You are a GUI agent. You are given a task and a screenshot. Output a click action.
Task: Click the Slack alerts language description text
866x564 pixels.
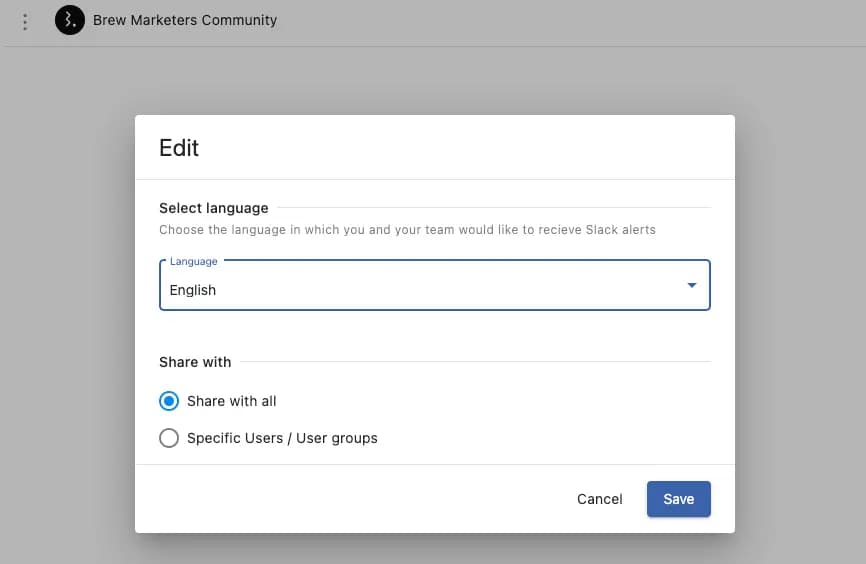[x=407, y=230]
